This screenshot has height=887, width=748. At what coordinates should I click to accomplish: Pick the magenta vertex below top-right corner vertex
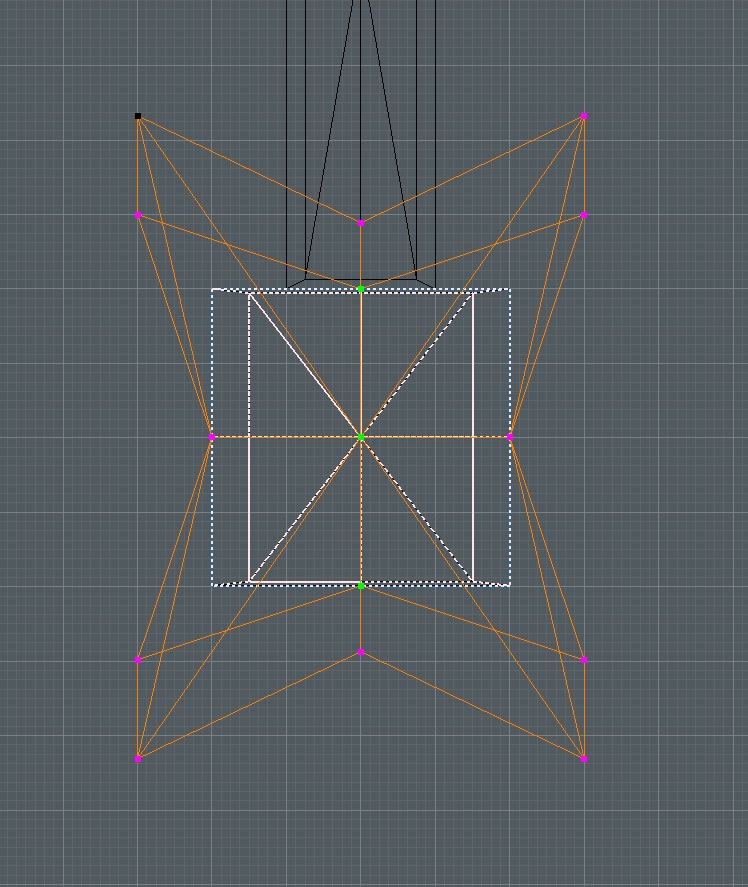(x=584, y=215)
